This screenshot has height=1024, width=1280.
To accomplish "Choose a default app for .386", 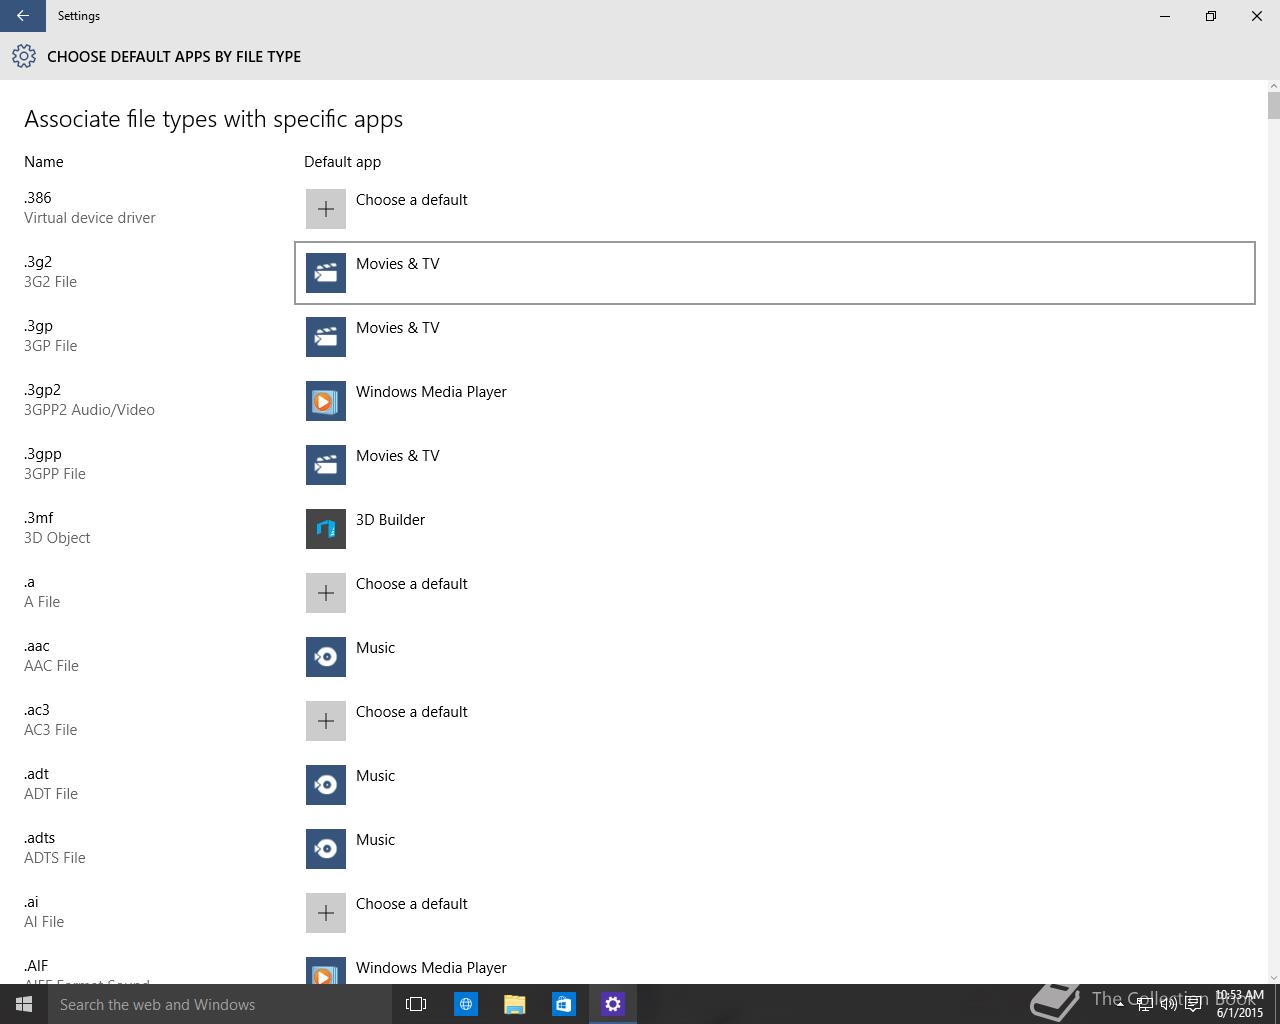I will [775, 209].
